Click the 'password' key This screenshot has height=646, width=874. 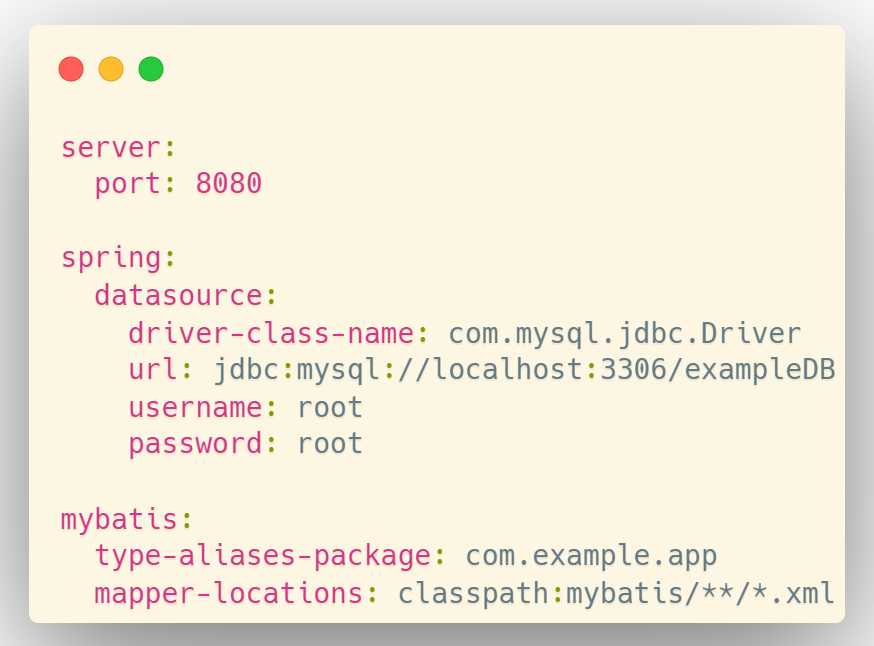195,445
